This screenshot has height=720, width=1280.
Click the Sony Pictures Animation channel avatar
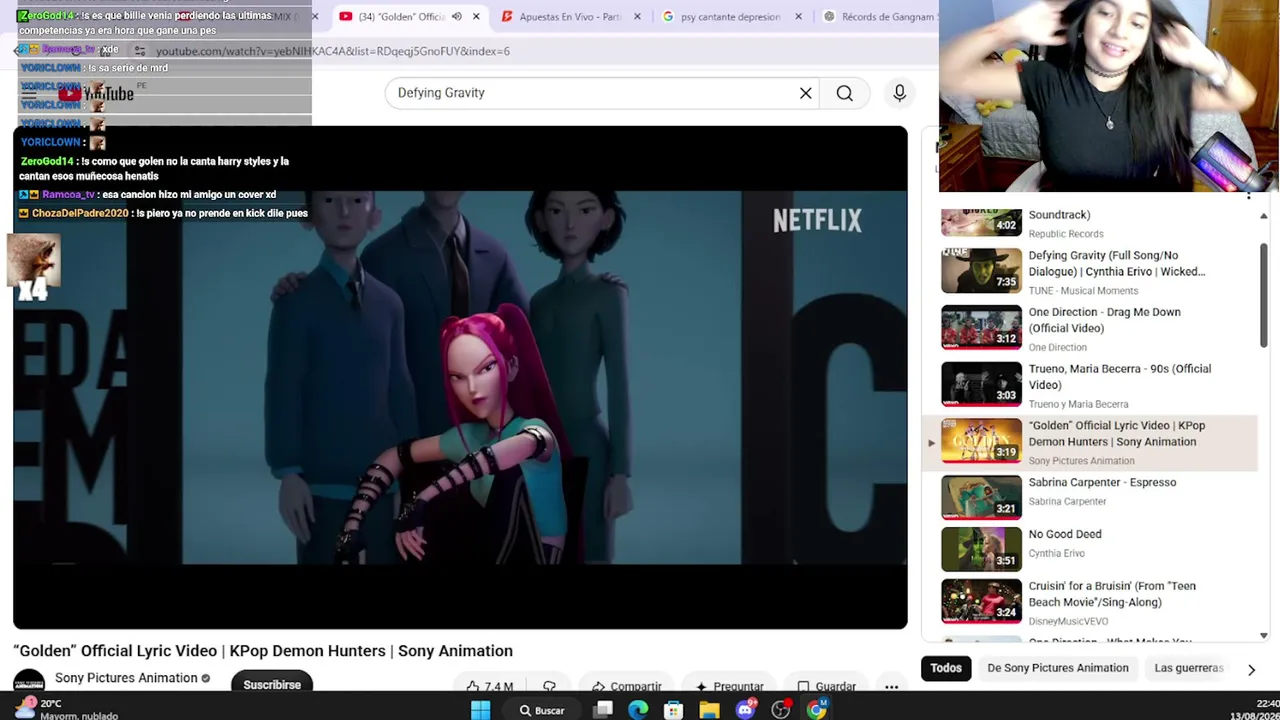29,681
